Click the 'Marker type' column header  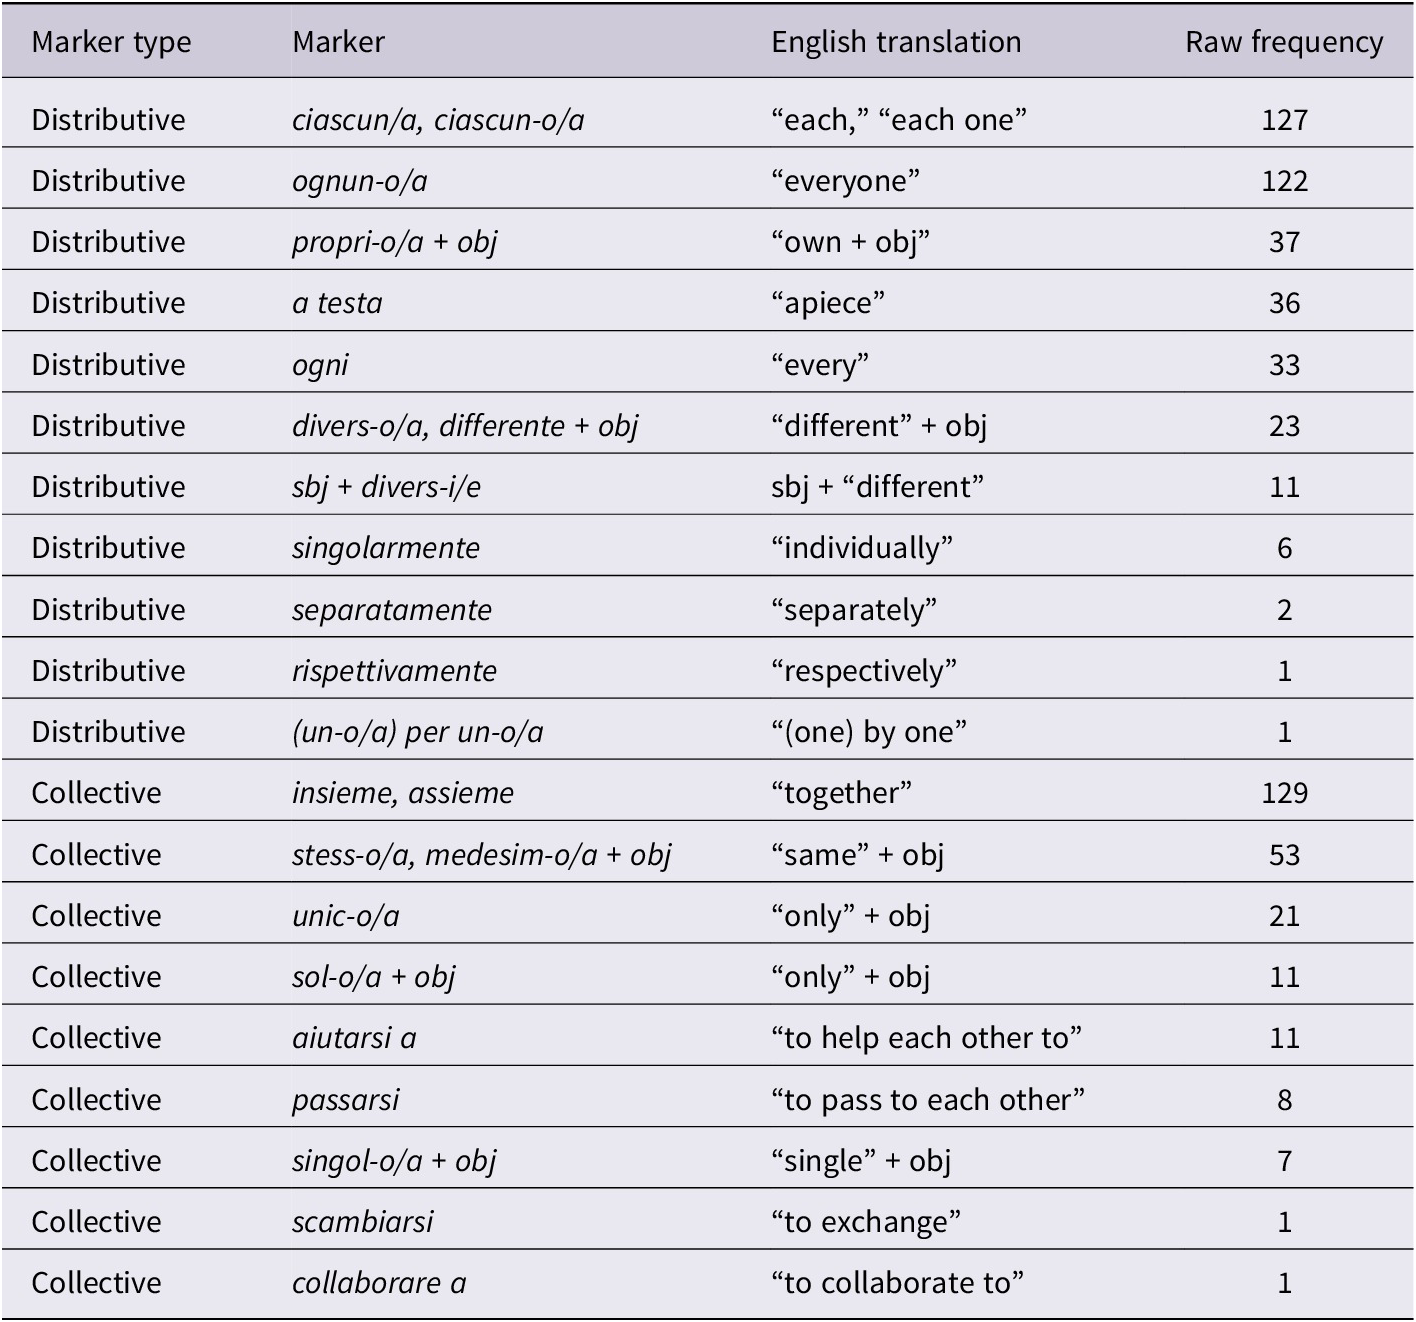point(111,42)
